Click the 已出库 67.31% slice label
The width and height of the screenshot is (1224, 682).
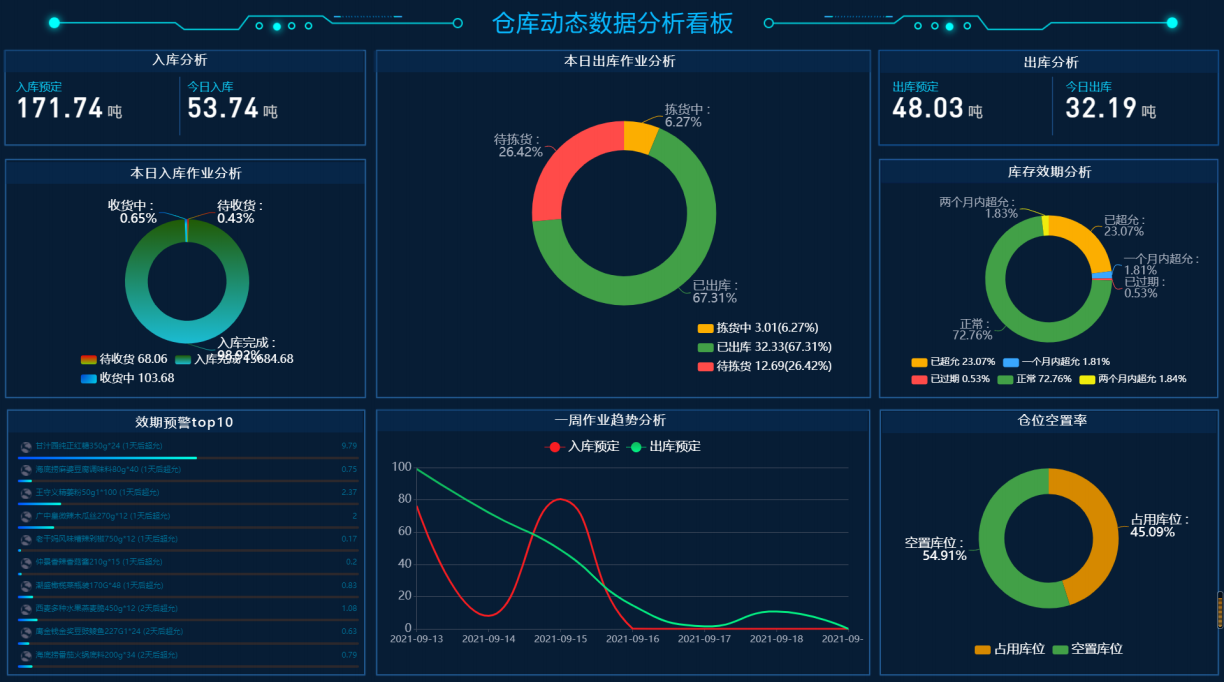click(716, 292)
